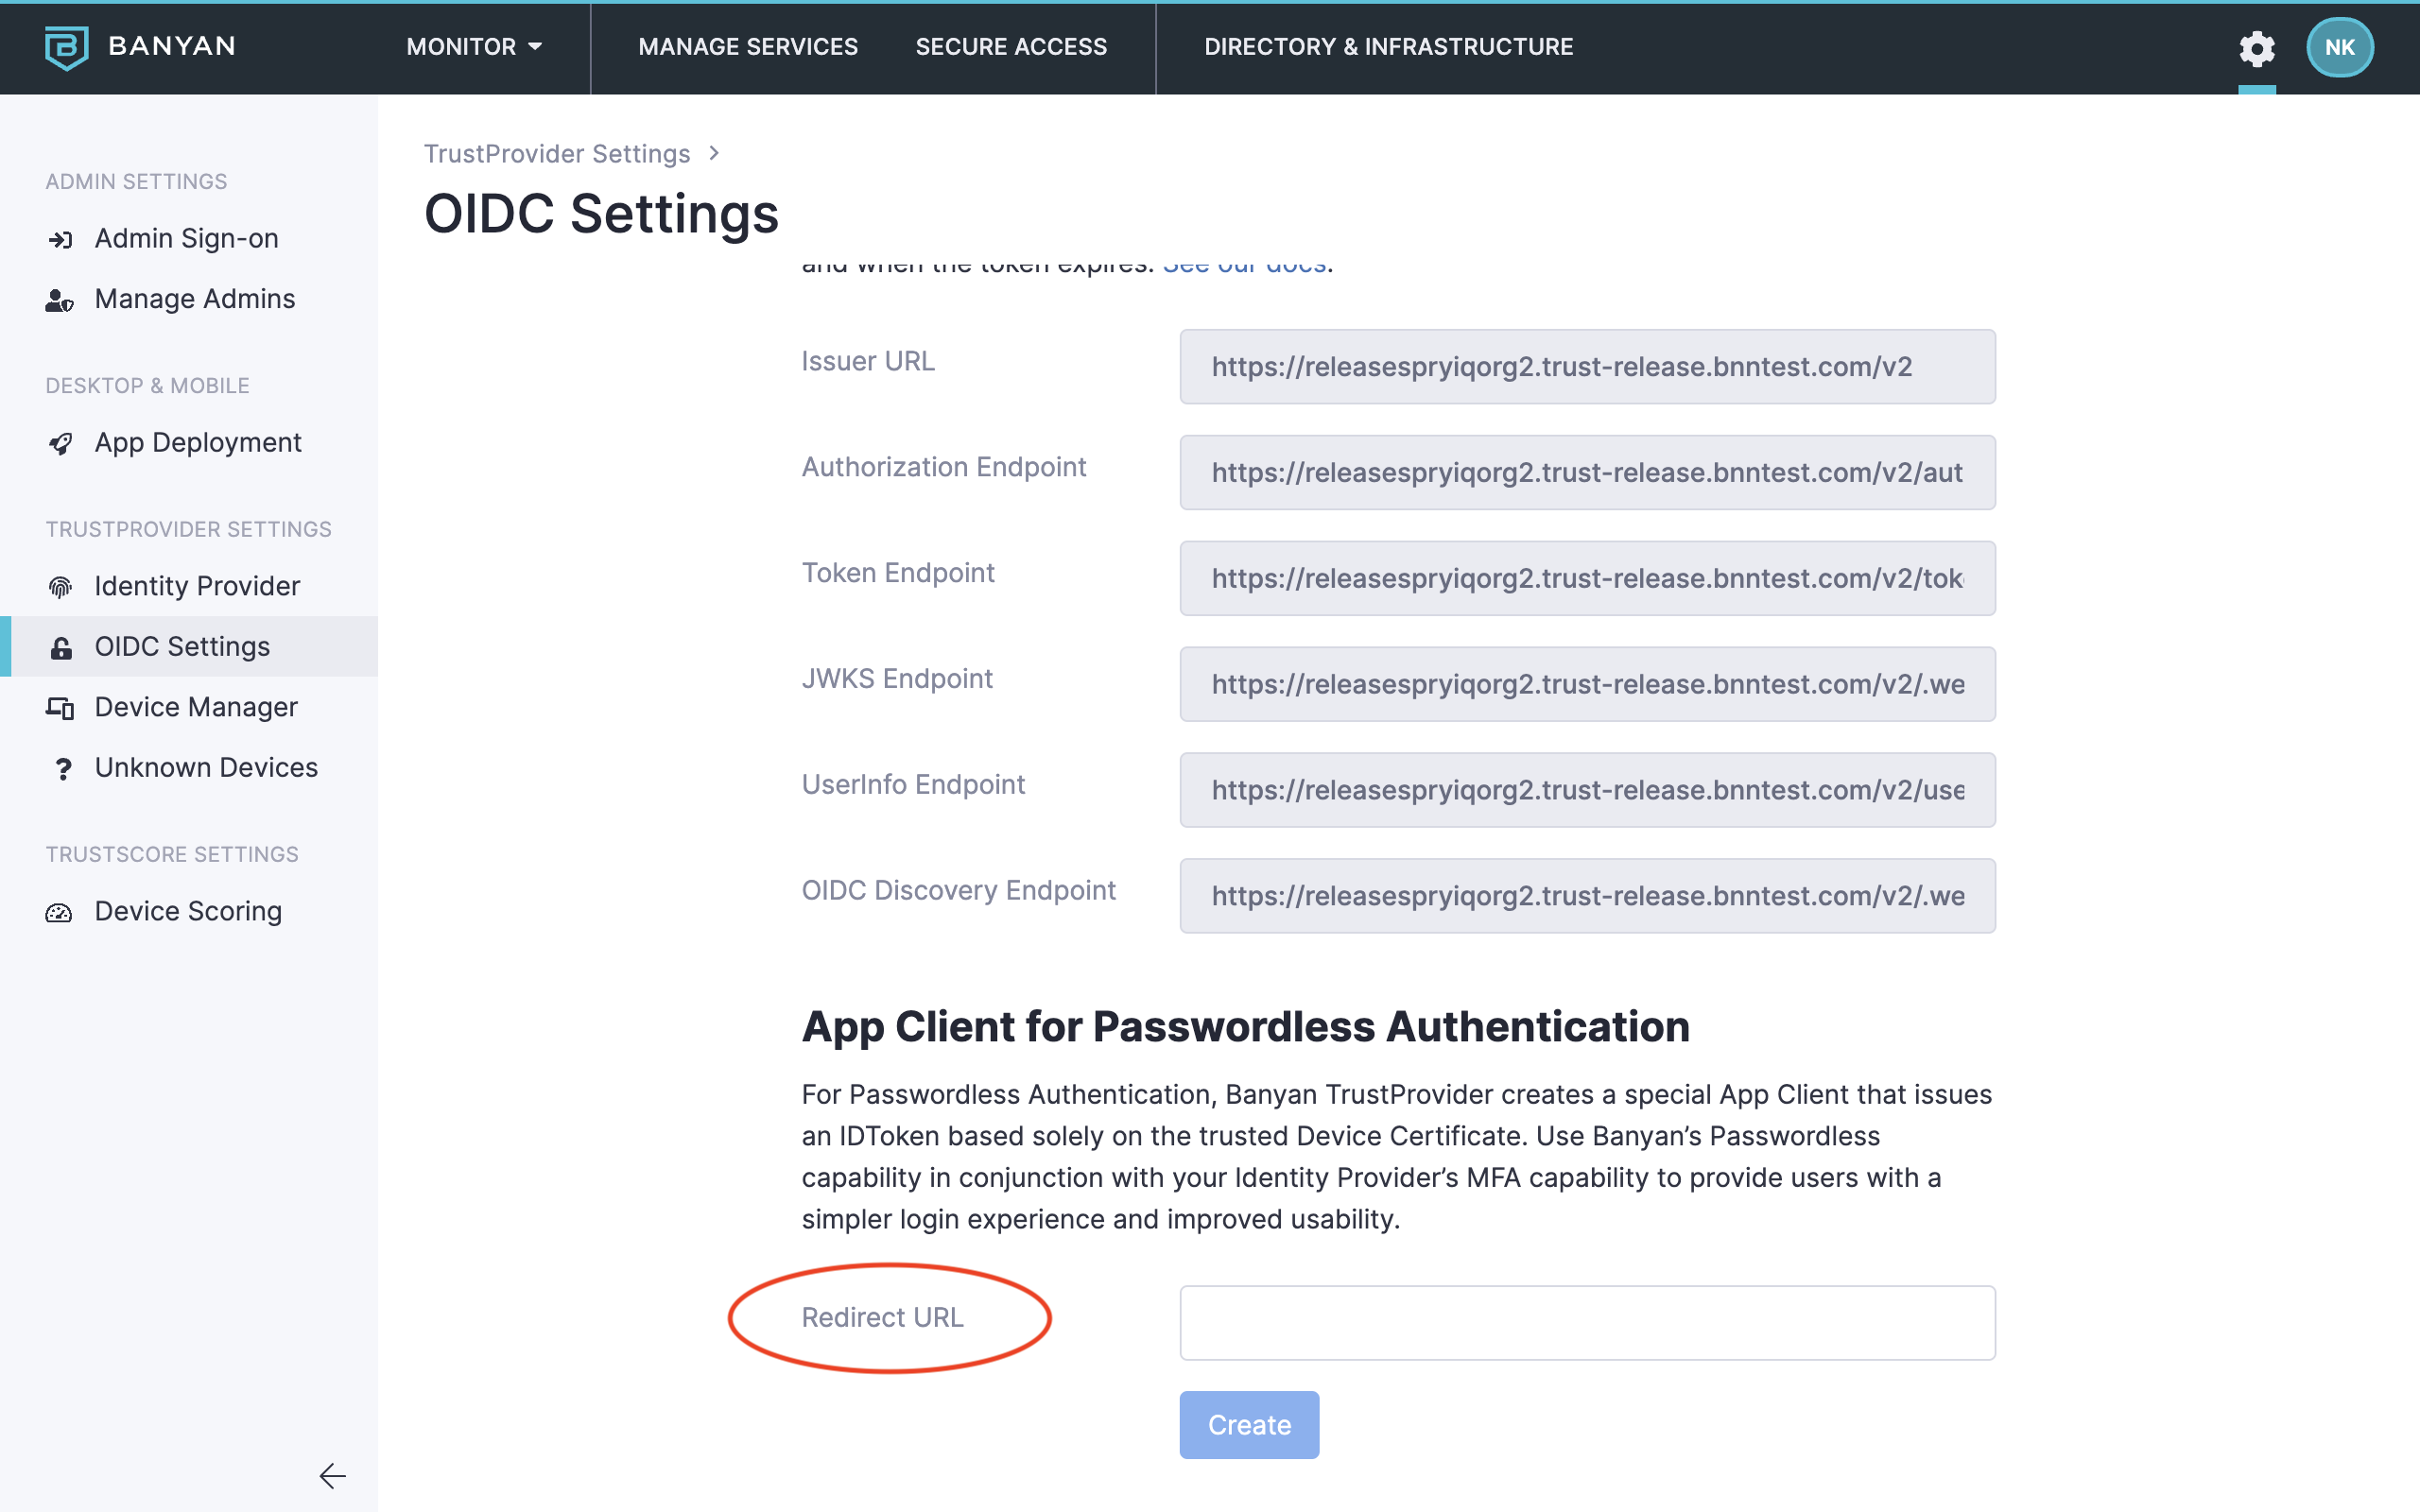Open the NK user avatar menu

[2339, 47]
